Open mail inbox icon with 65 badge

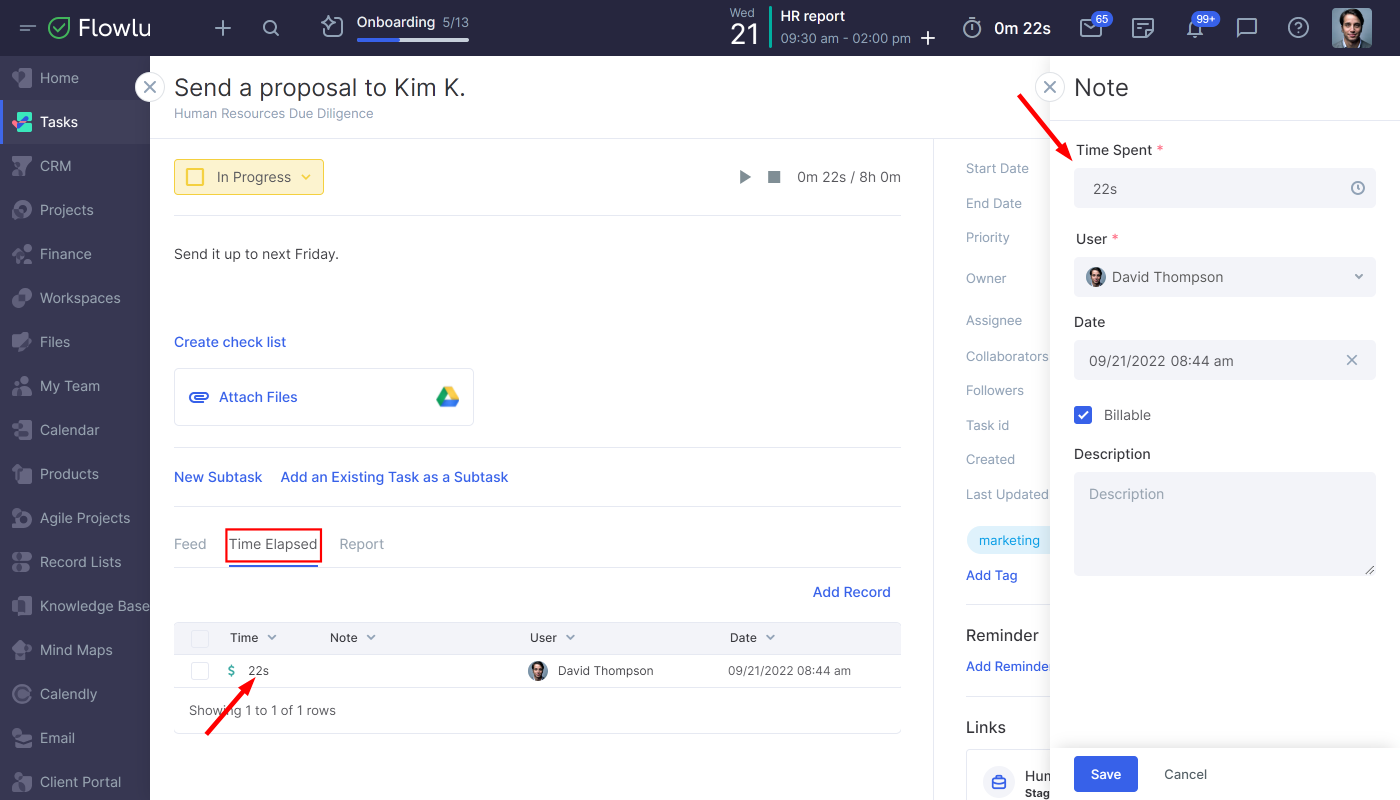1091,28
